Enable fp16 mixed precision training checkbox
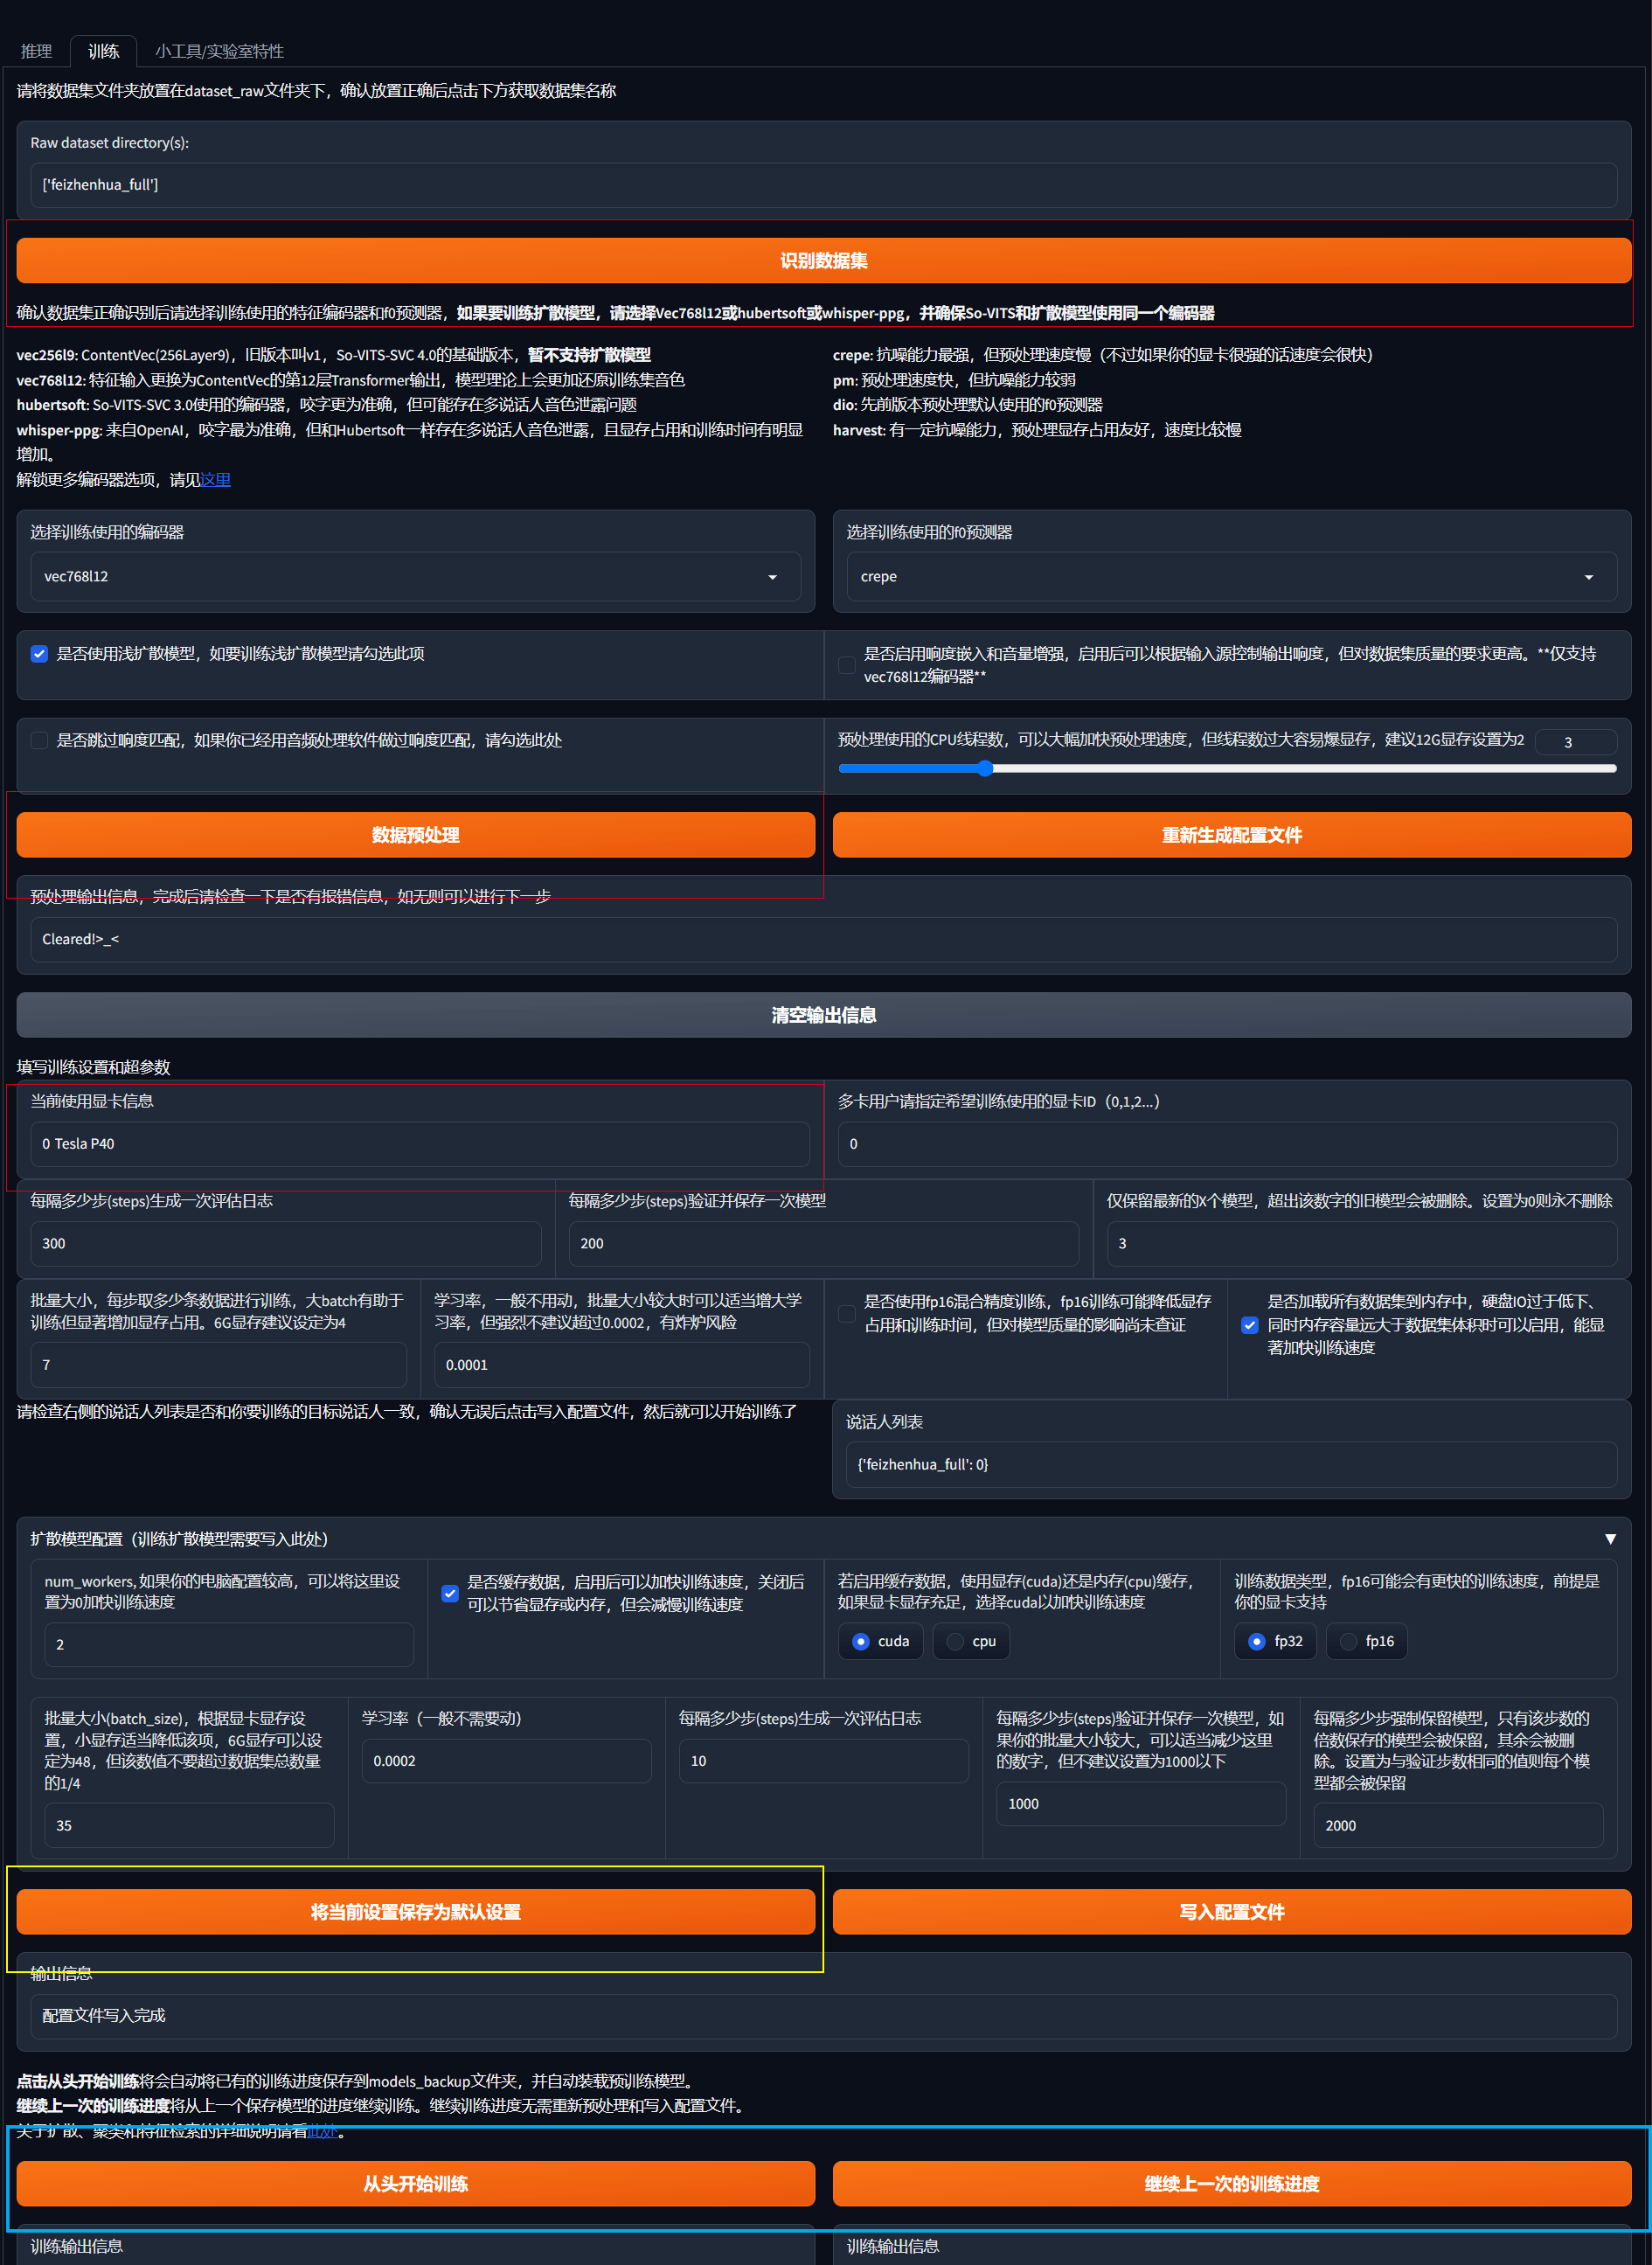Viewport: 1652px width, 2265px height. pyautogui.click(x=847, y=1313)
